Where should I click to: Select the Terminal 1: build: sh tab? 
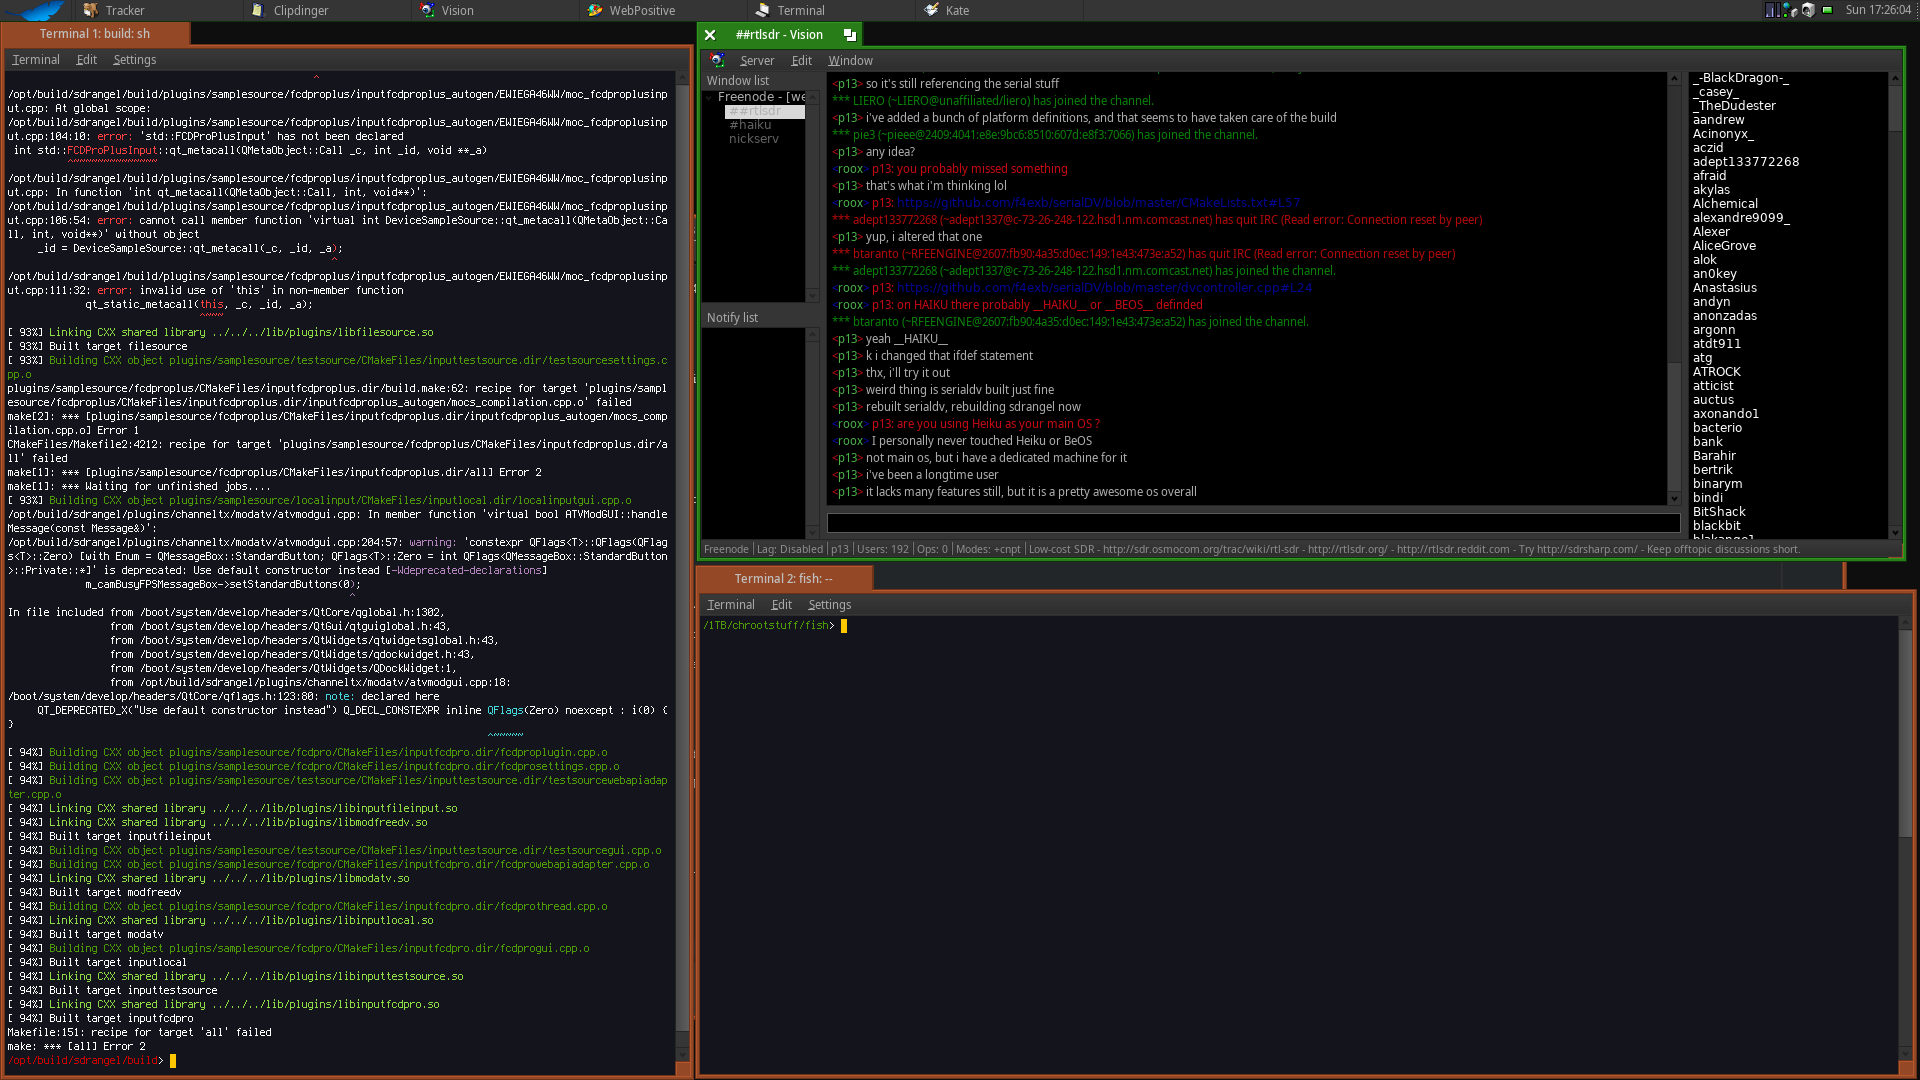click(95, 34)
